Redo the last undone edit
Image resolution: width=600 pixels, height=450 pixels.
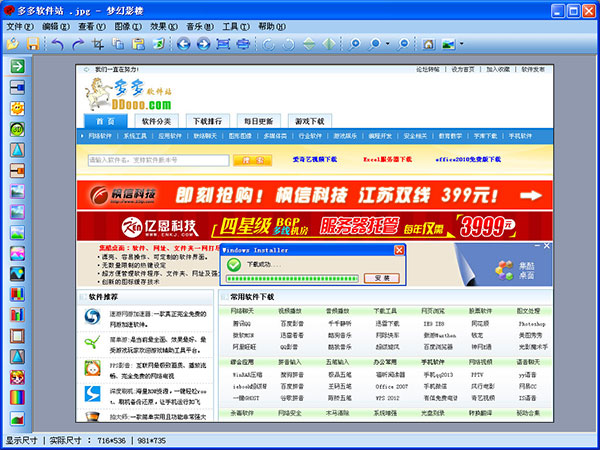pos(78,44)
